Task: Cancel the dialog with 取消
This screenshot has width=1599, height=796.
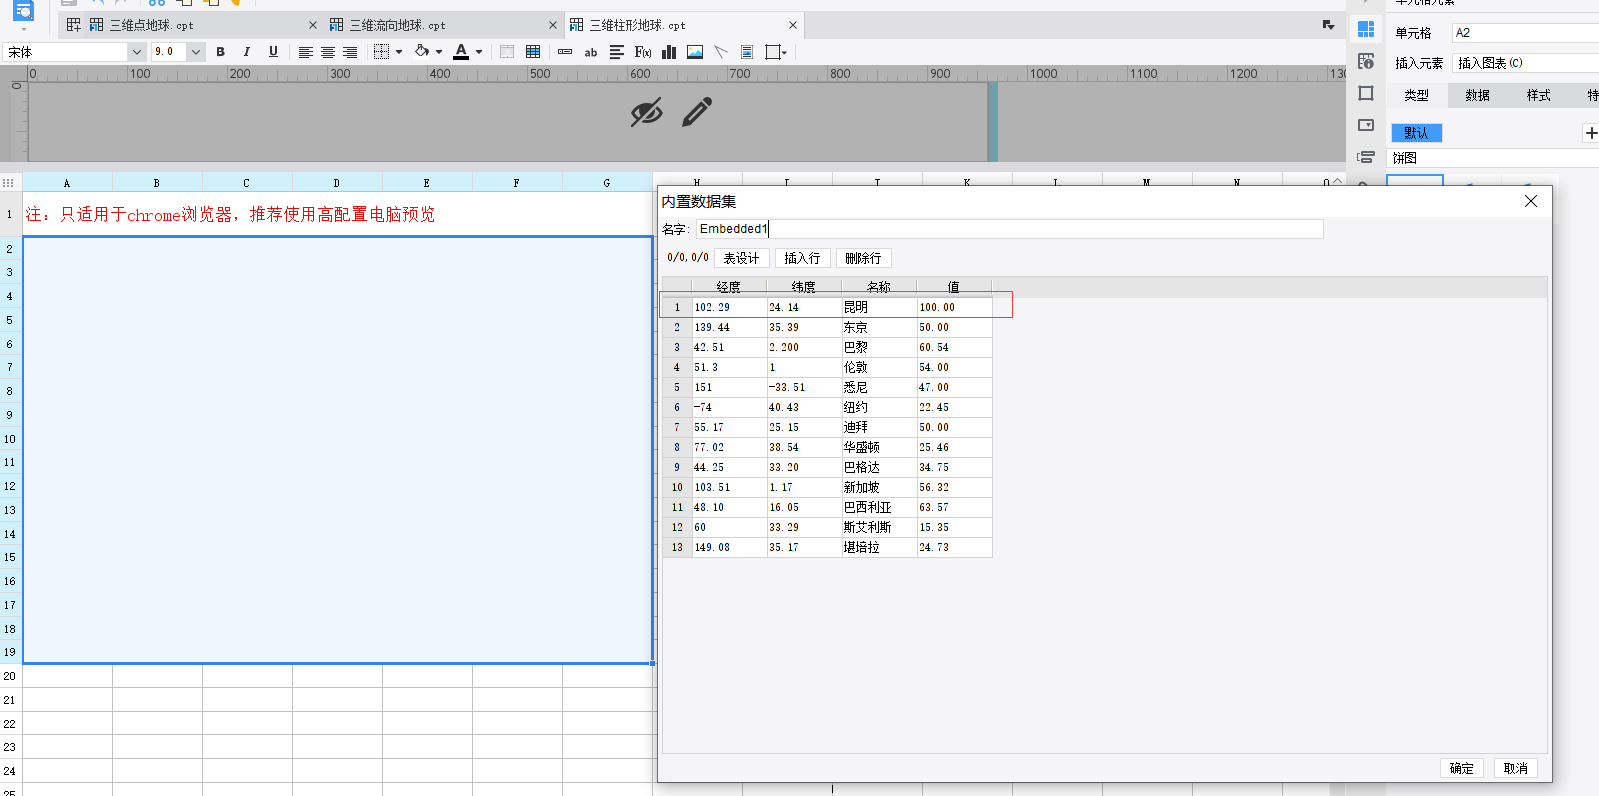Action: click(1516, 768)
